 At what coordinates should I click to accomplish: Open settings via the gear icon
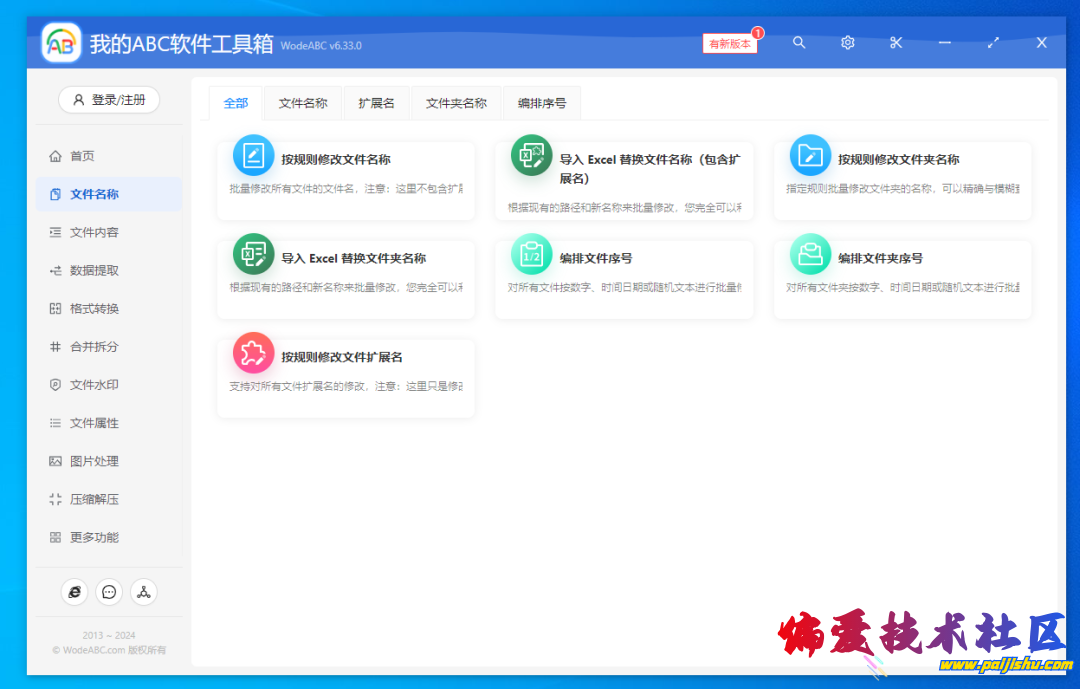click(x=848, y=43)
